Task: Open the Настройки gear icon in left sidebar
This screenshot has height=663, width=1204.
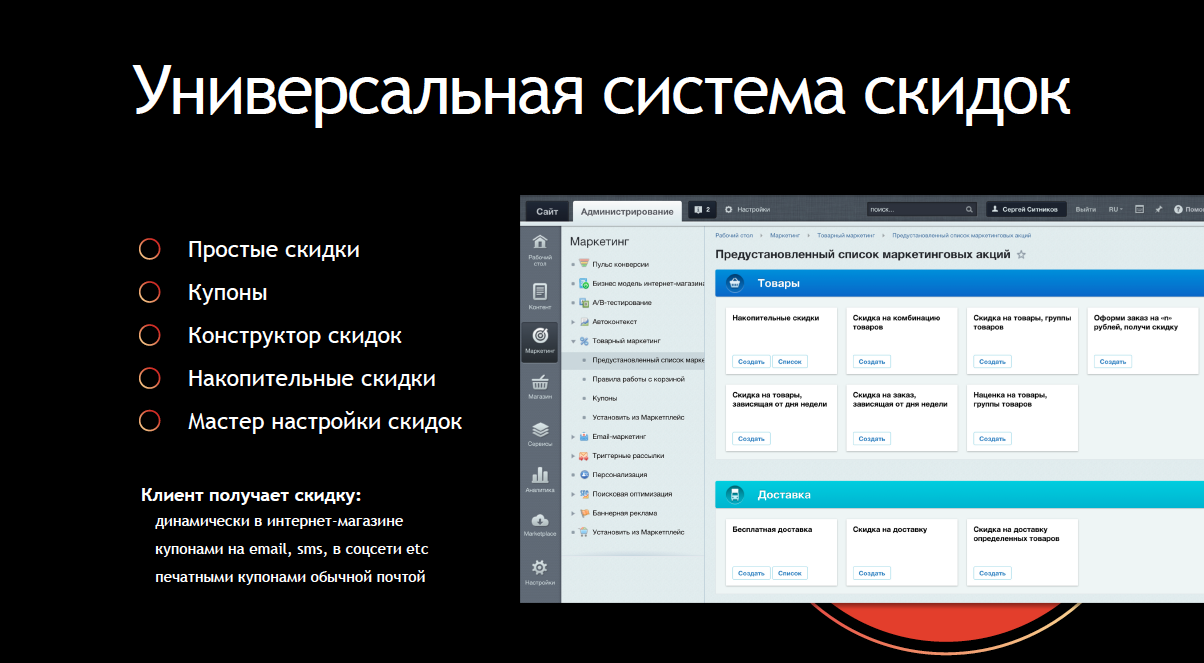Action: click(x=540, y=567)
